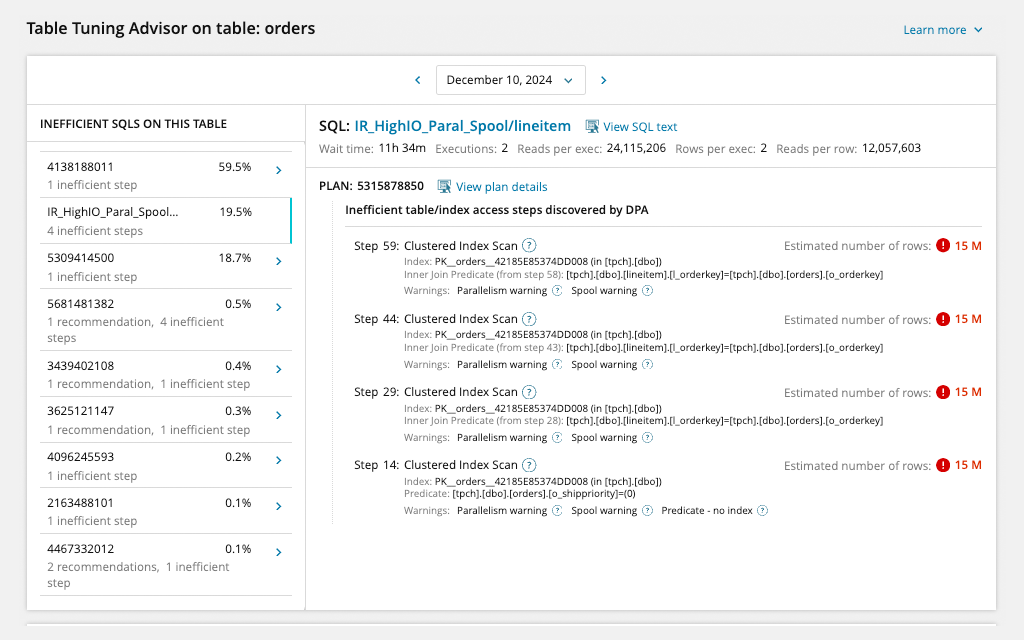The image size is (1024, 640).
Task: Expand the Learn more dropdown
Action: click(943, 30)
